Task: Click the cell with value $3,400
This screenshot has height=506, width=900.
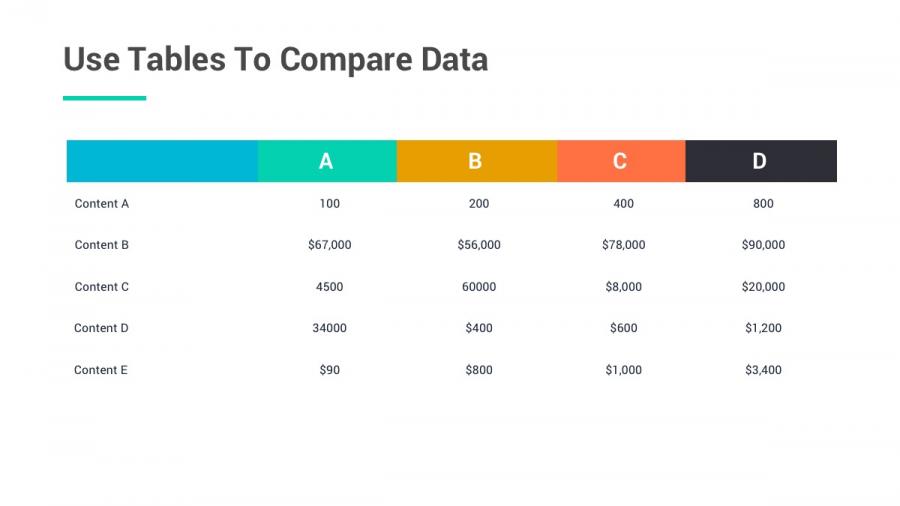Action: pos(764,370)
